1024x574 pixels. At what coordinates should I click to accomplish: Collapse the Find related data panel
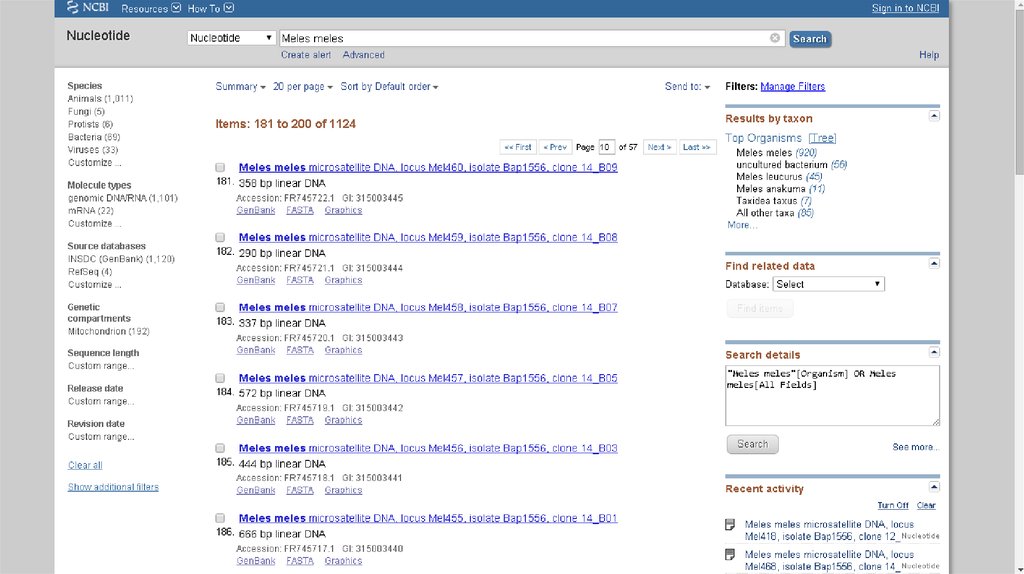click(934, 263)
